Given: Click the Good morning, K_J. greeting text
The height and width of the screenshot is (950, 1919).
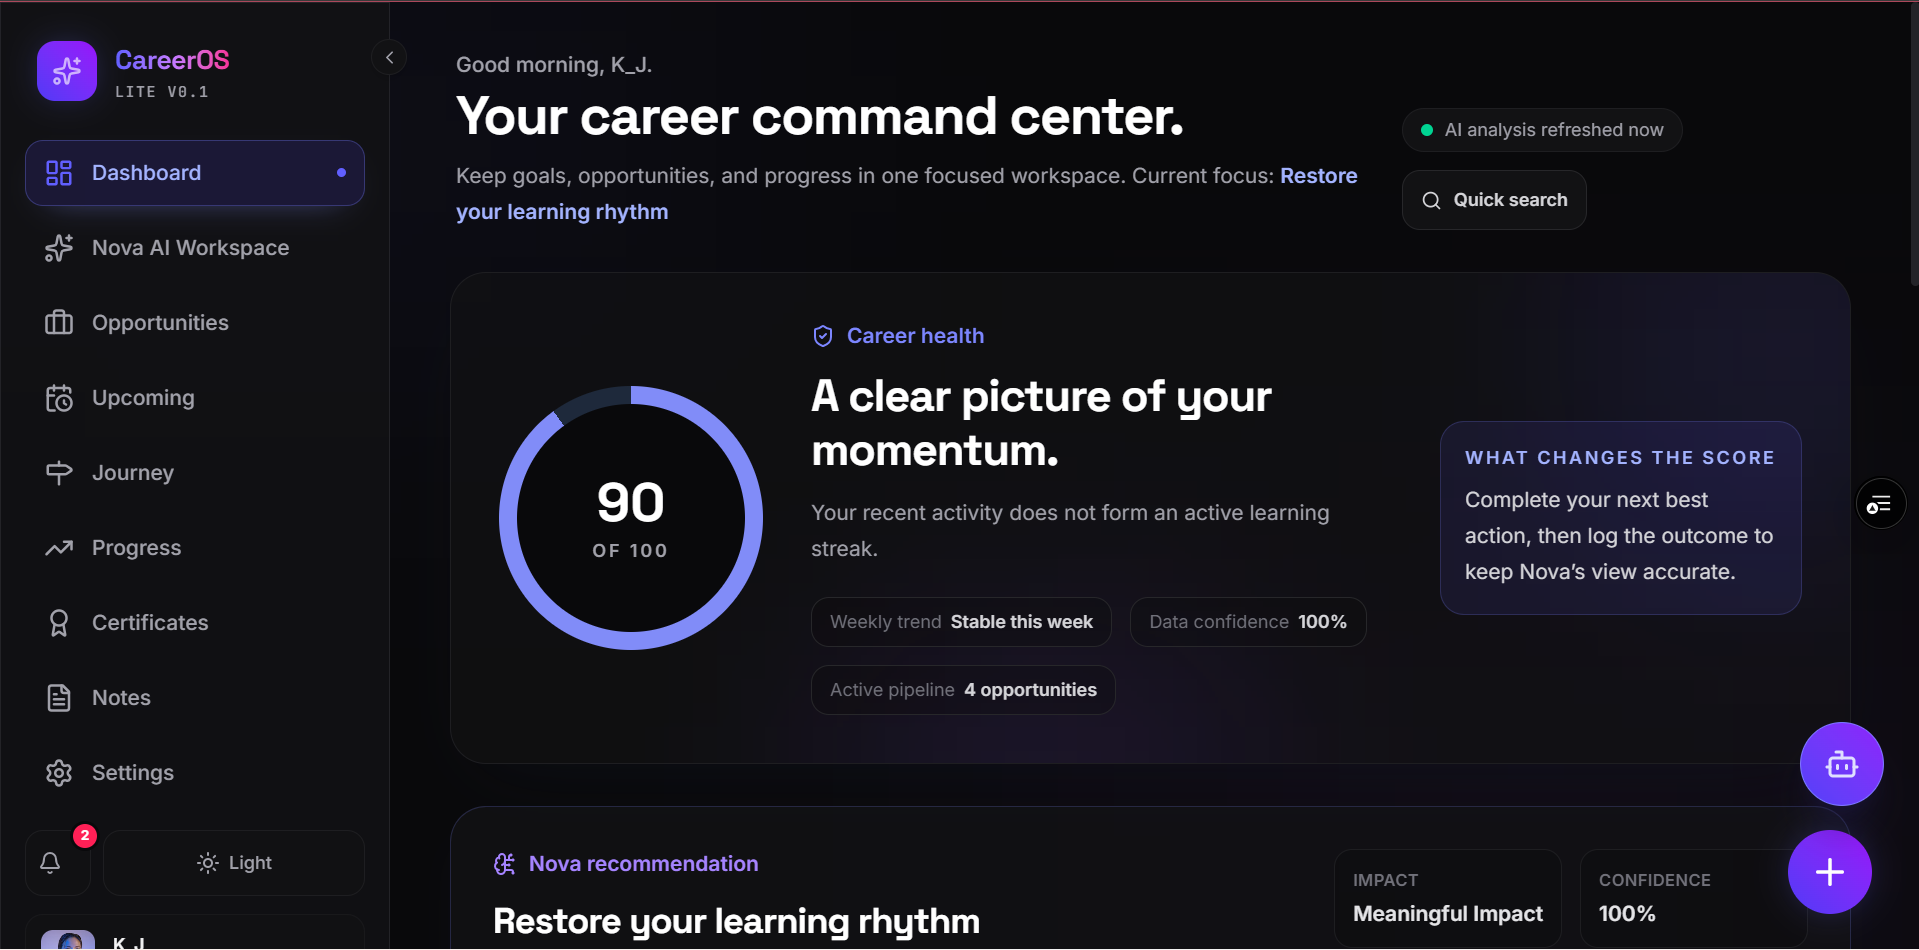Looking at the screenshot, I should point(554,65).
